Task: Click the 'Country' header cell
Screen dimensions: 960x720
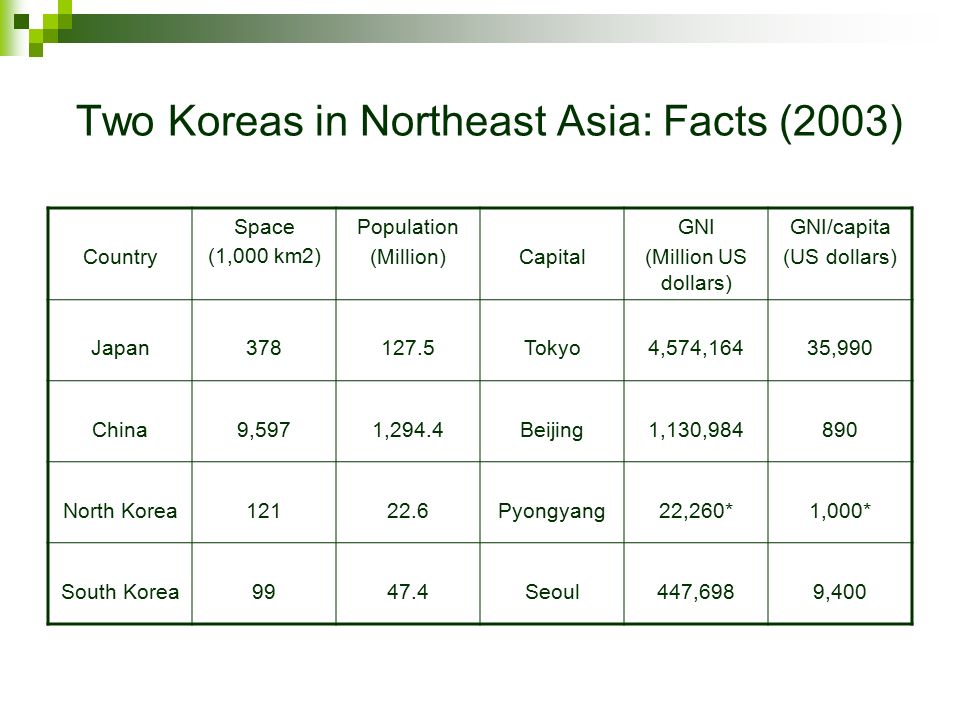Action: (x=120, y=254)
